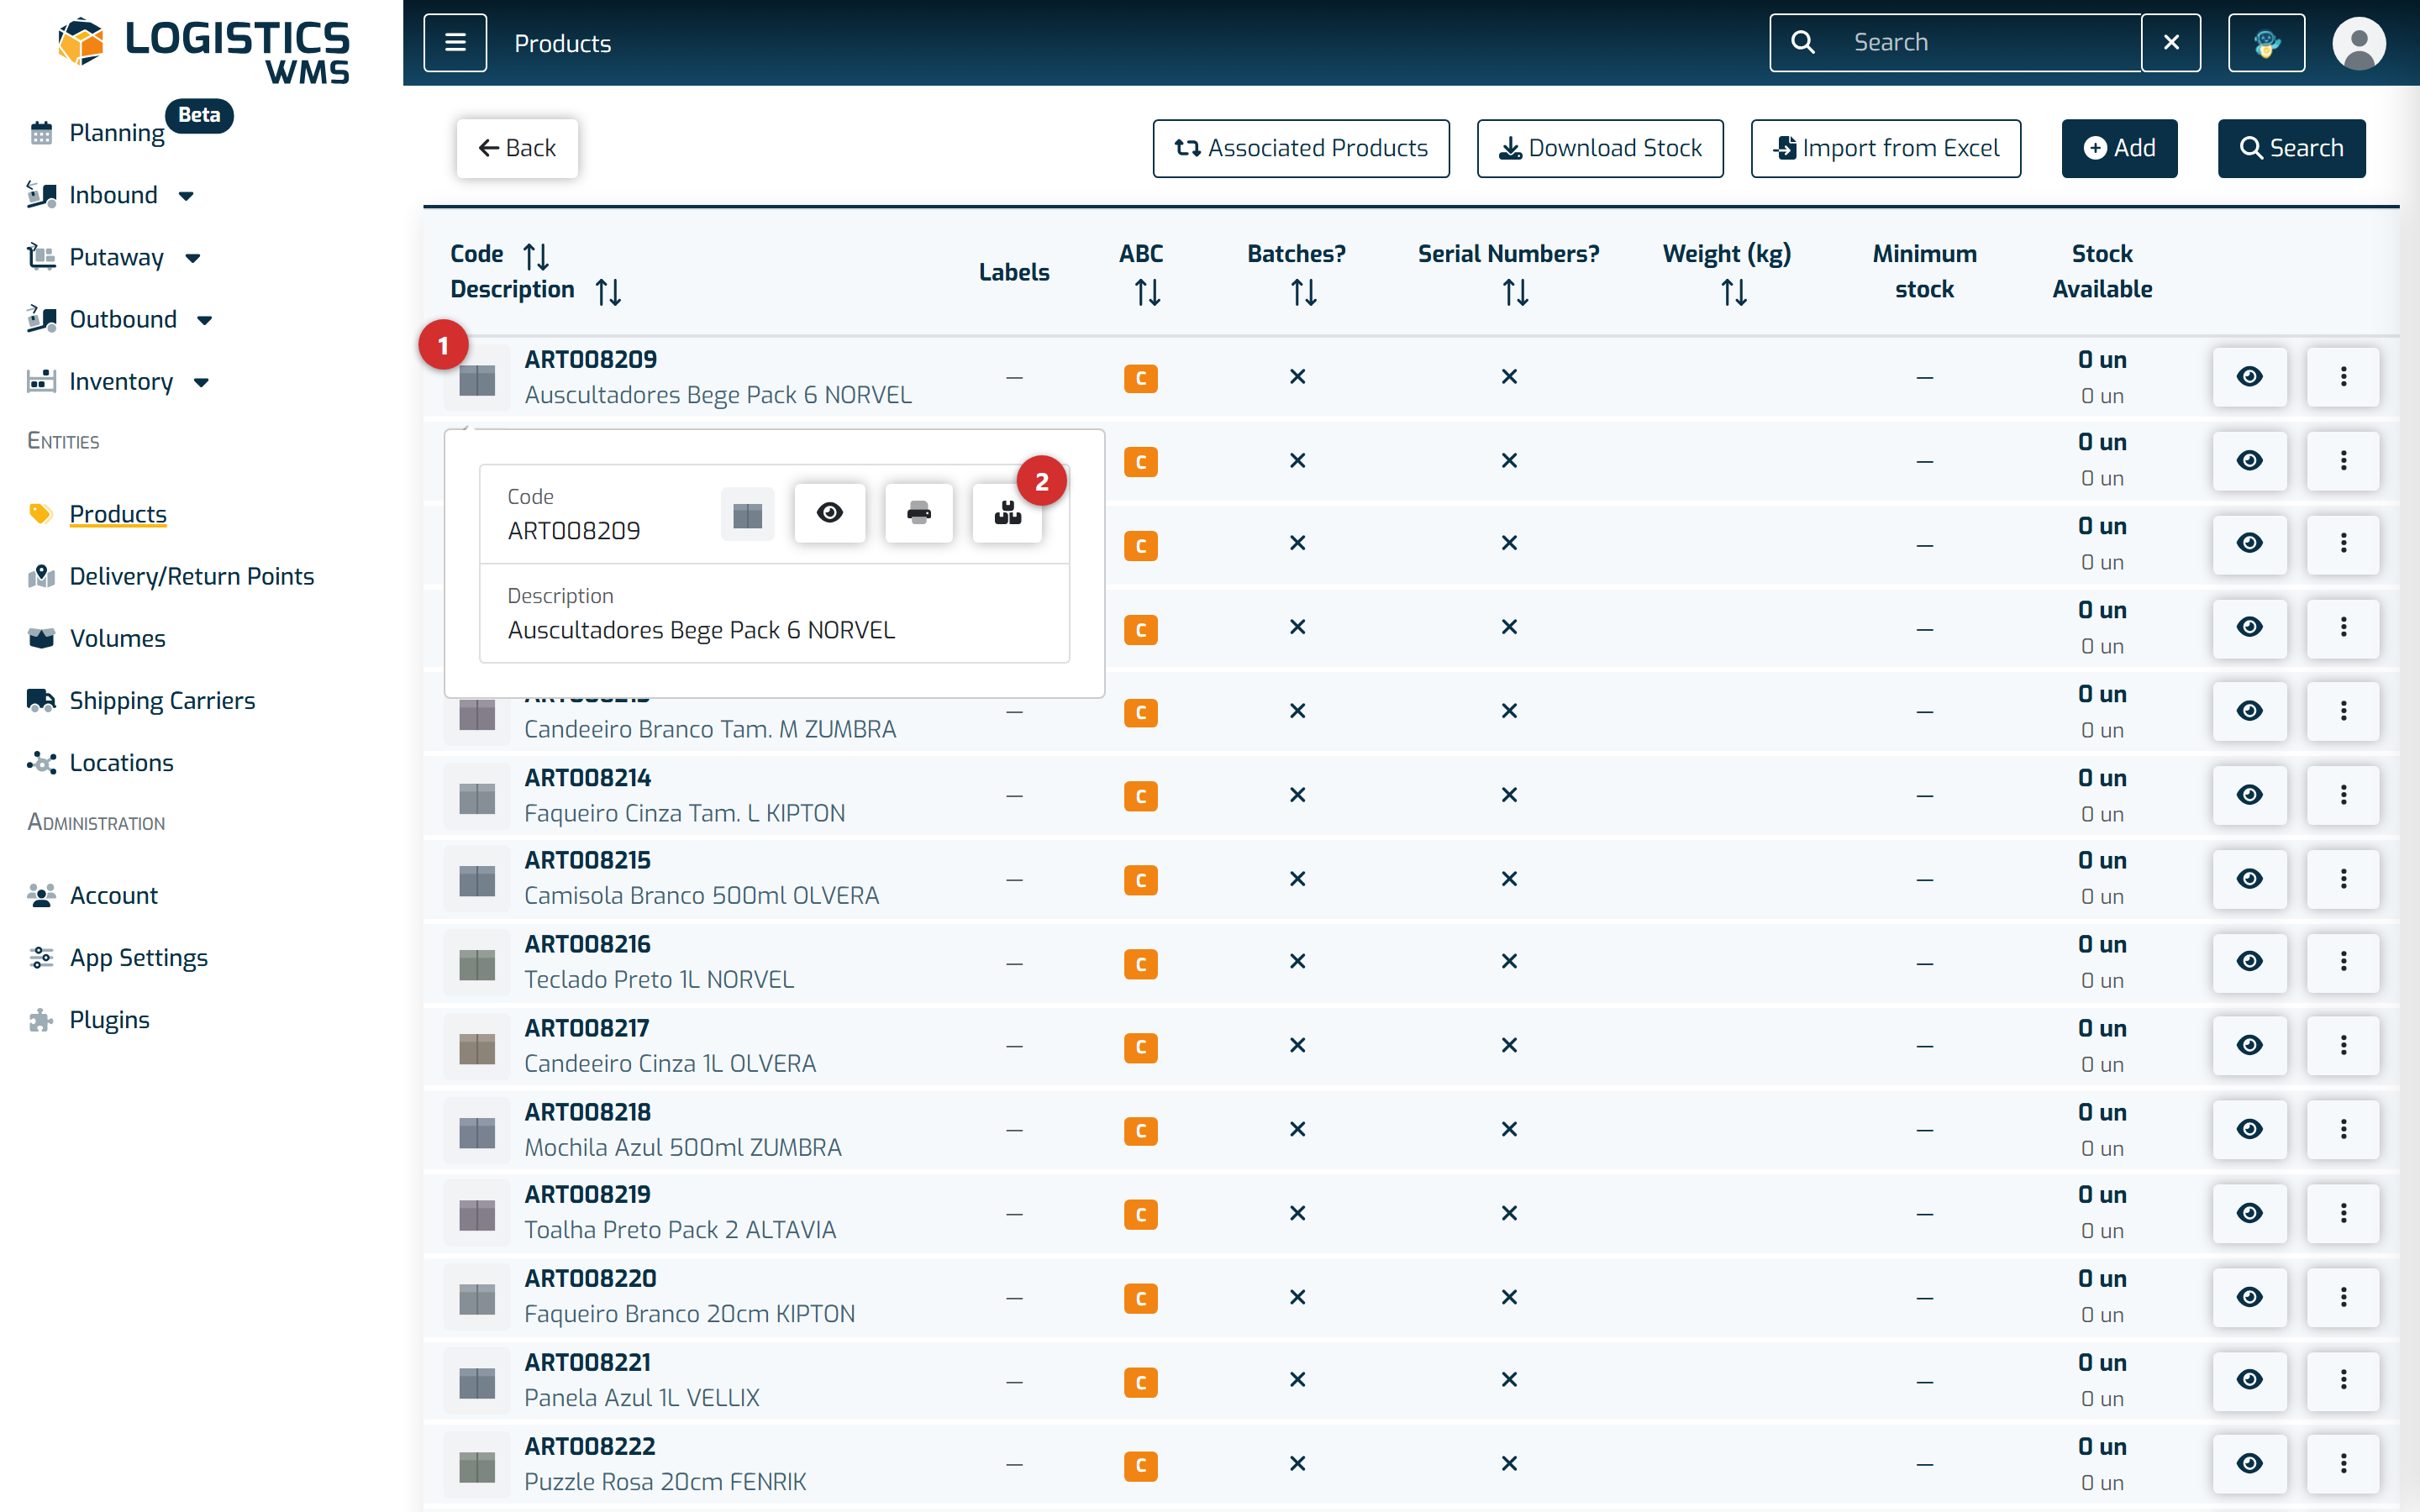Add a new product
This screenshot has width=2420, height=1512.
tap(2119, 148)
